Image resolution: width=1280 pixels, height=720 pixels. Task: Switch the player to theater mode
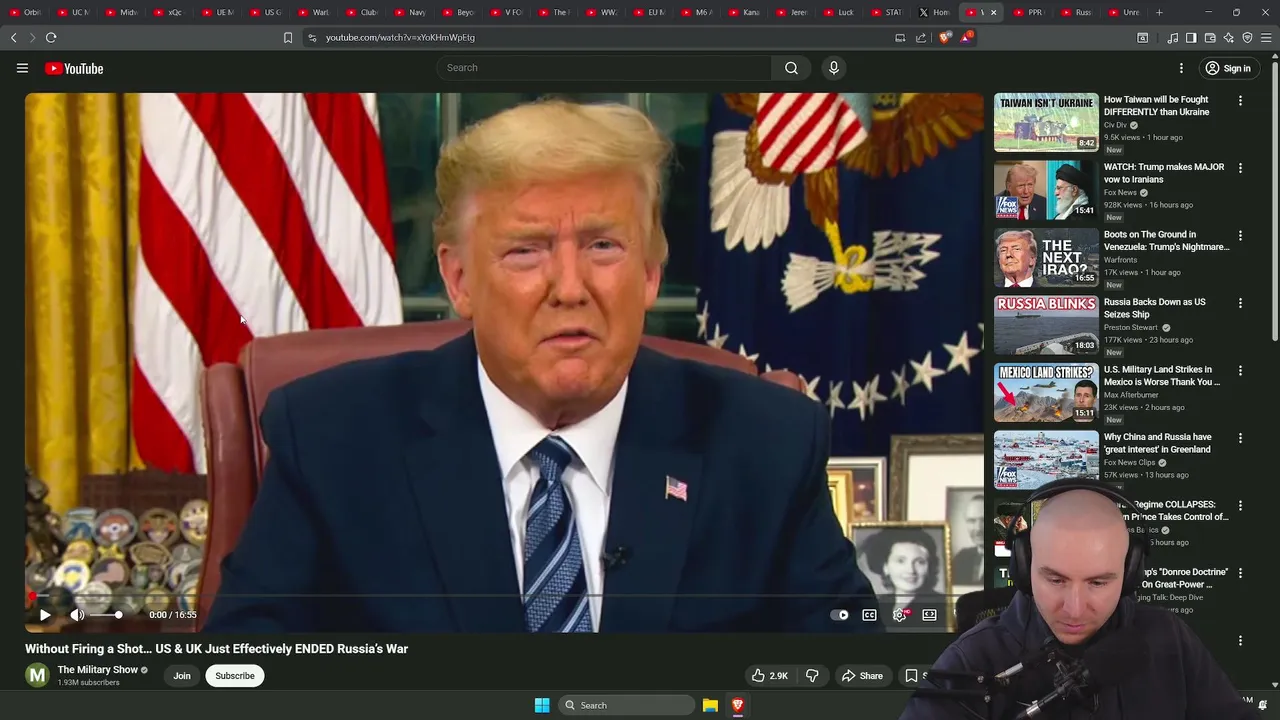click(929, 615)
